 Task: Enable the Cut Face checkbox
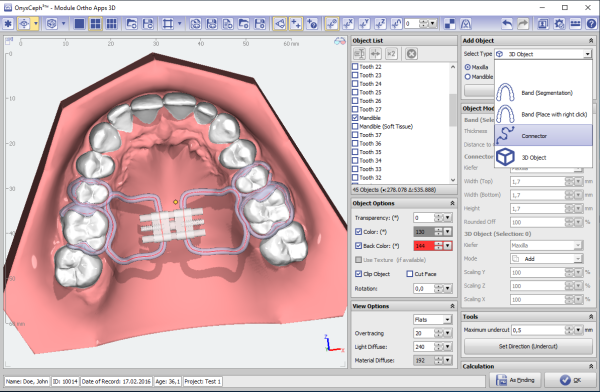click(410, 274)
